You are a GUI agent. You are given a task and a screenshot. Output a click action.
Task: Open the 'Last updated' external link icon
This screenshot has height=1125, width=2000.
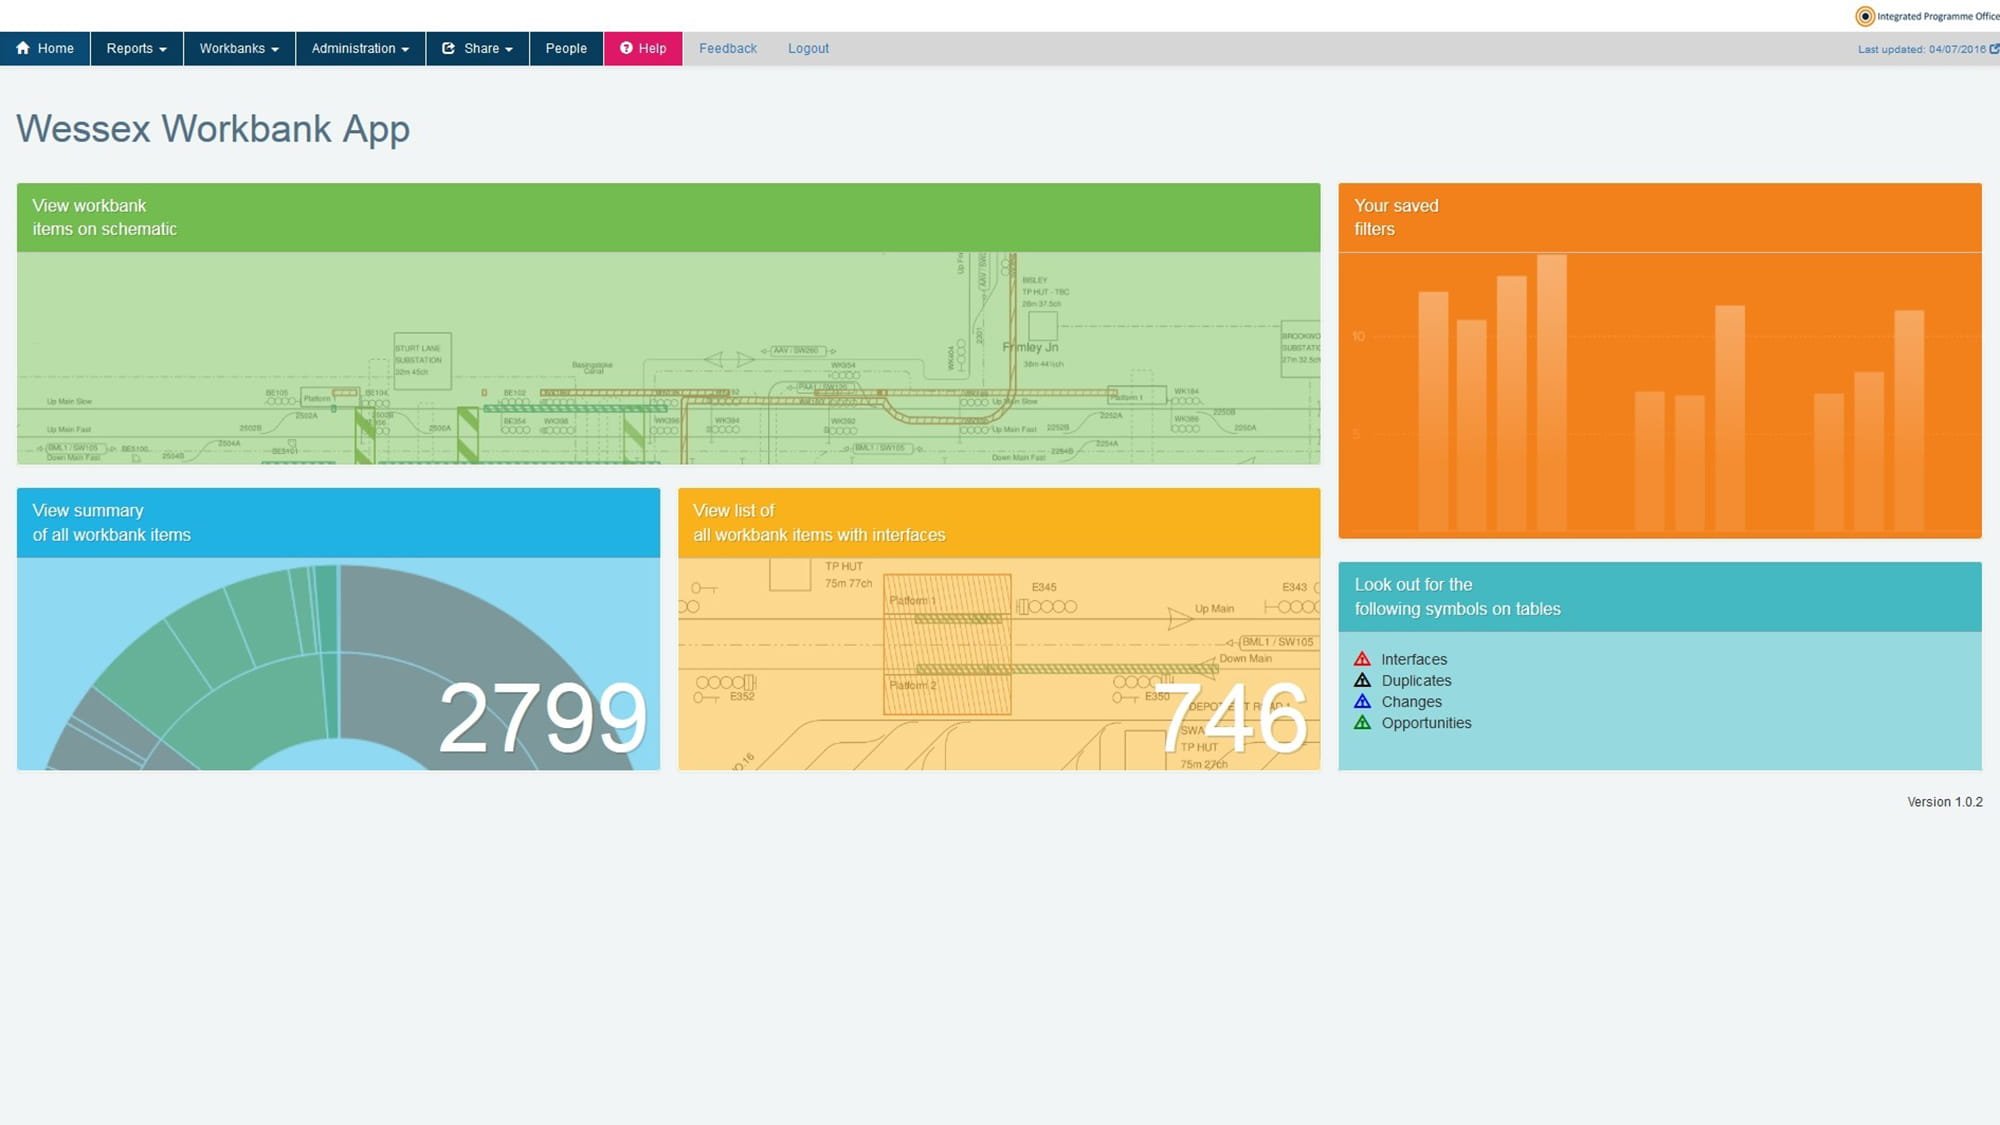[x=1993, y=47]
